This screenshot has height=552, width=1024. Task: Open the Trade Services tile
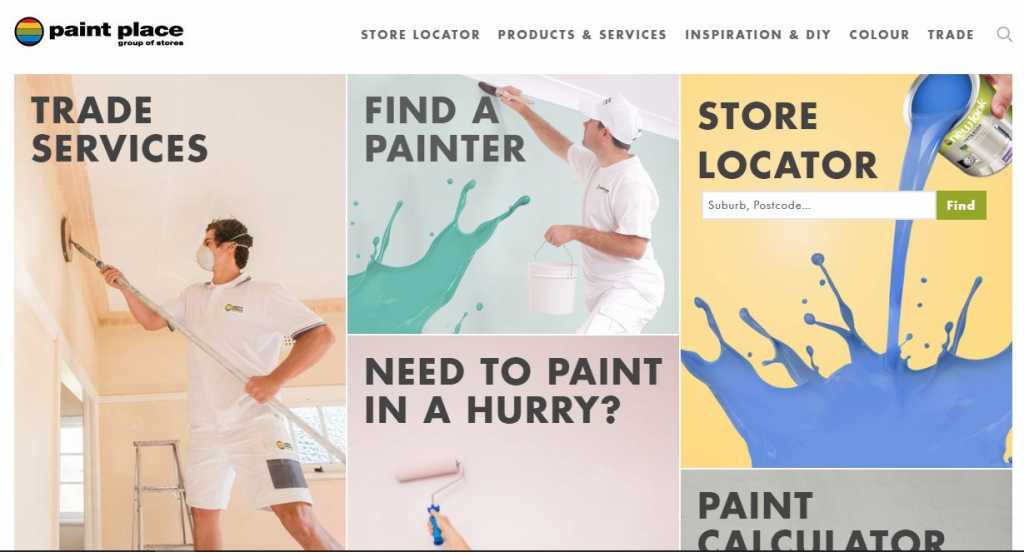[x=180, y=312]
